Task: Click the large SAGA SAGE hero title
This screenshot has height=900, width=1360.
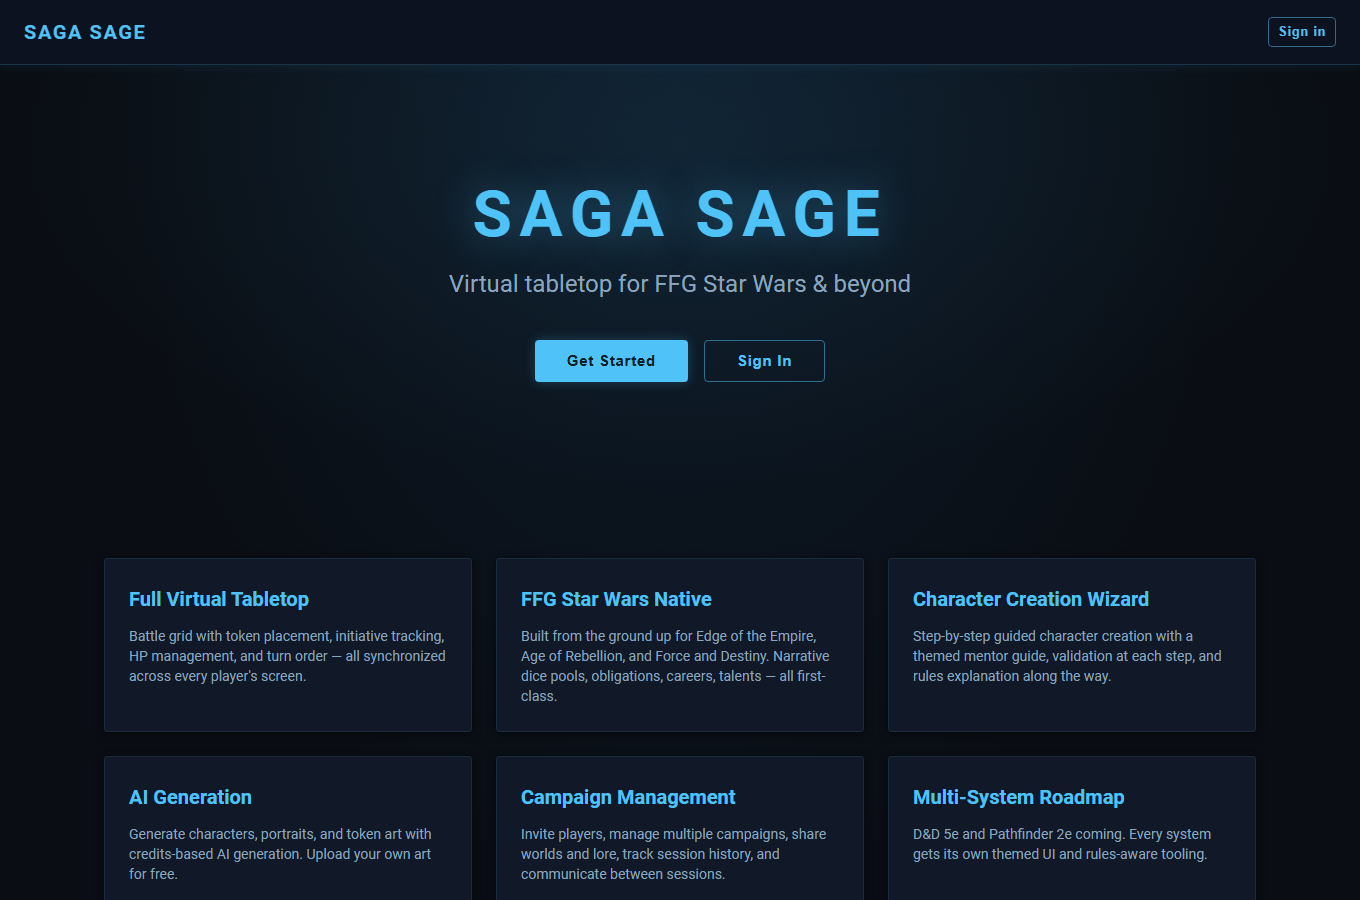Action: pyautogui.click(x=679, y=214)
